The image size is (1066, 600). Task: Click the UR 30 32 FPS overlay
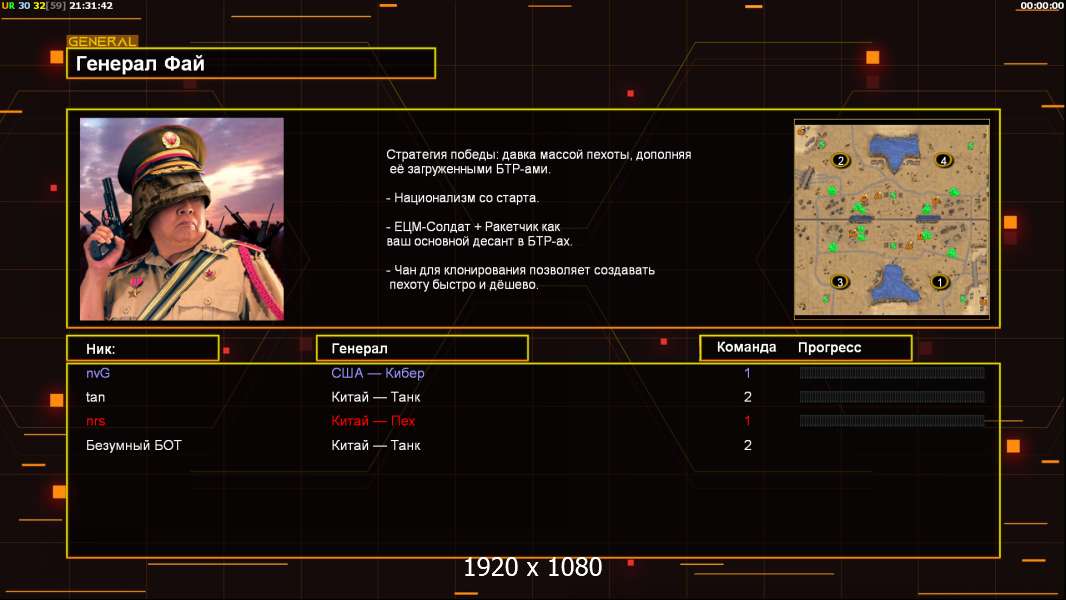click(33, 5)
